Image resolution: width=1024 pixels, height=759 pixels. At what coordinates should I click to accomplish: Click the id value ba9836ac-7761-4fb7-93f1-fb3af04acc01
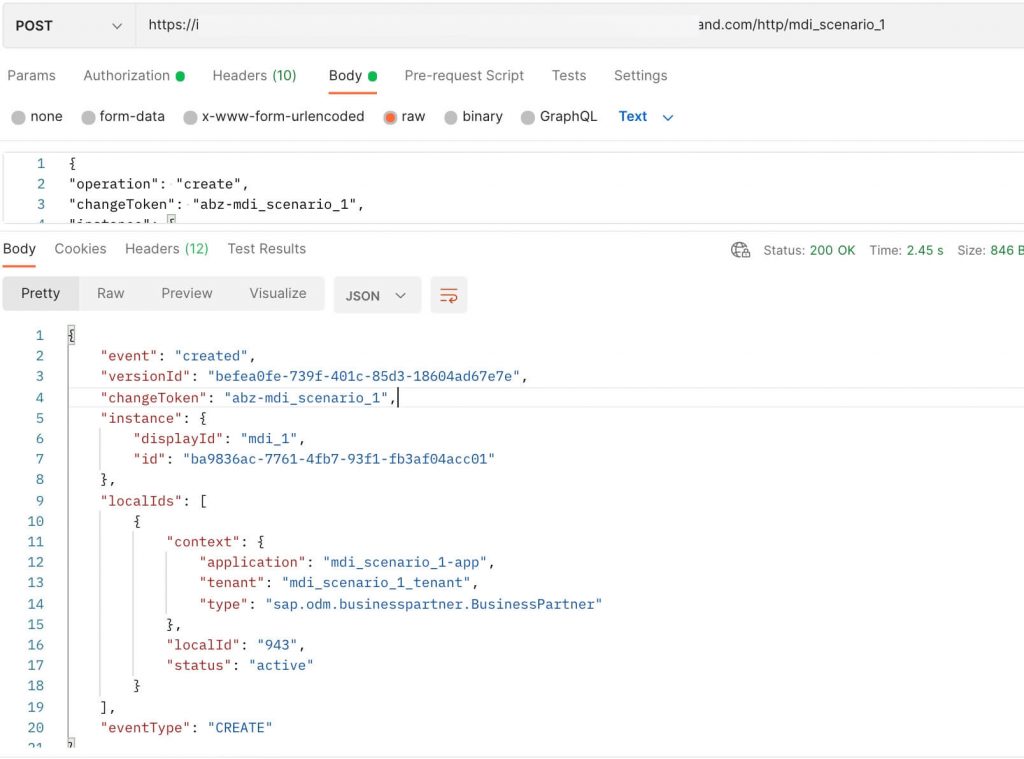click(338, 459)
